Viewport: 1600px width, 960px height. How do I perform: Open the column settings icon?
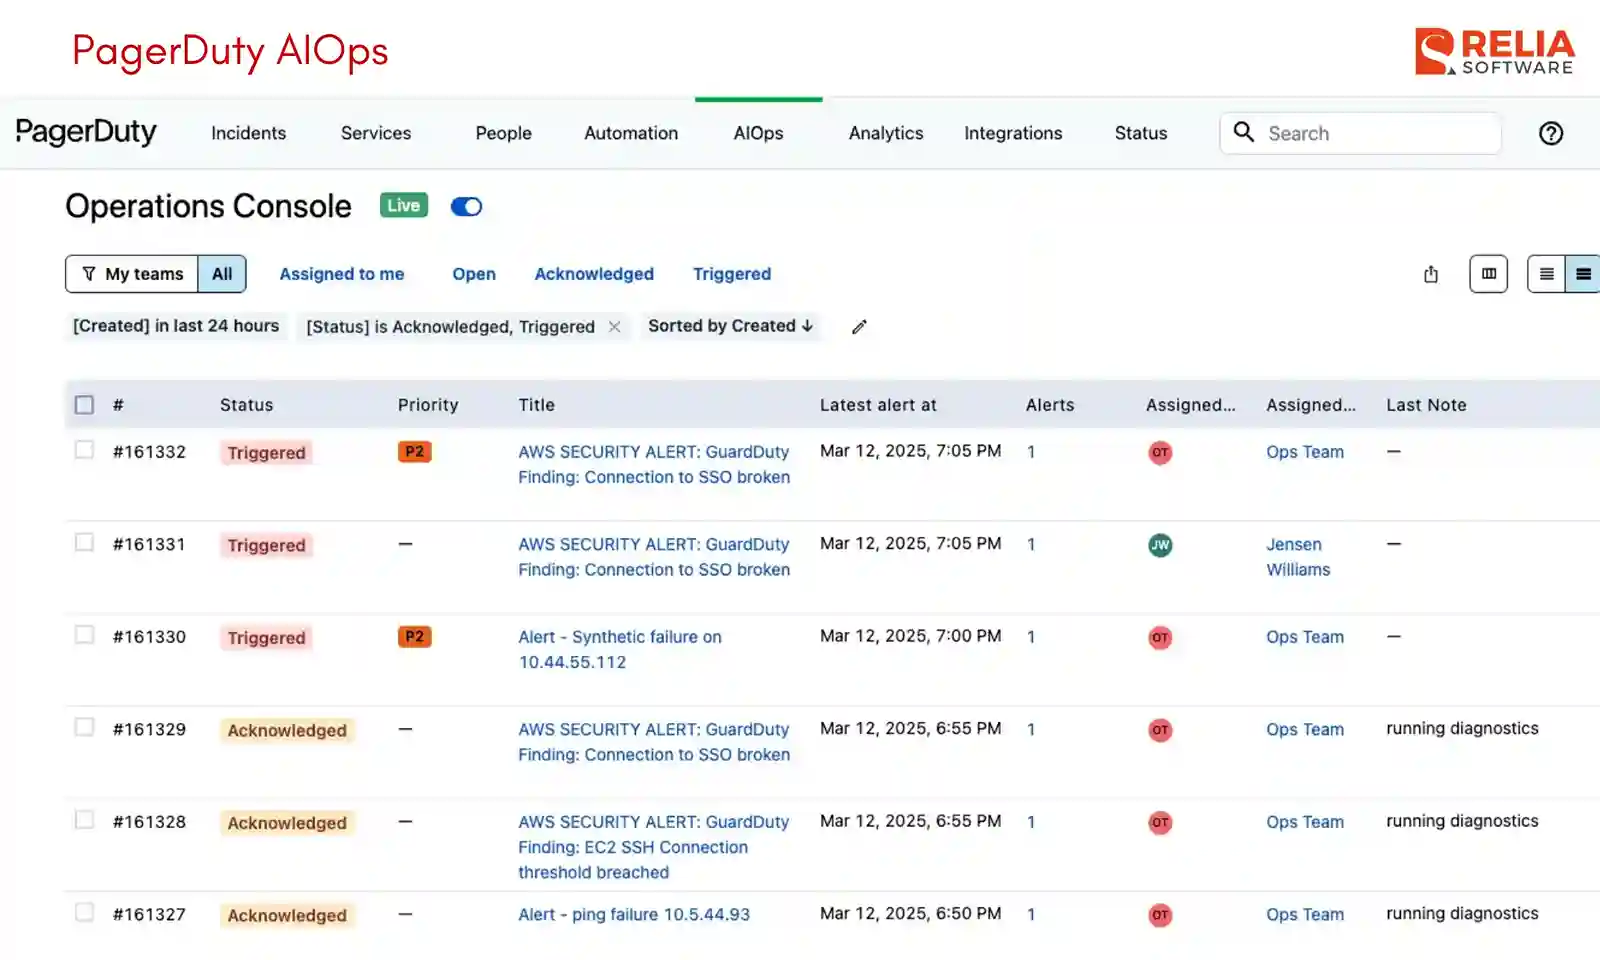point(1488,274)
